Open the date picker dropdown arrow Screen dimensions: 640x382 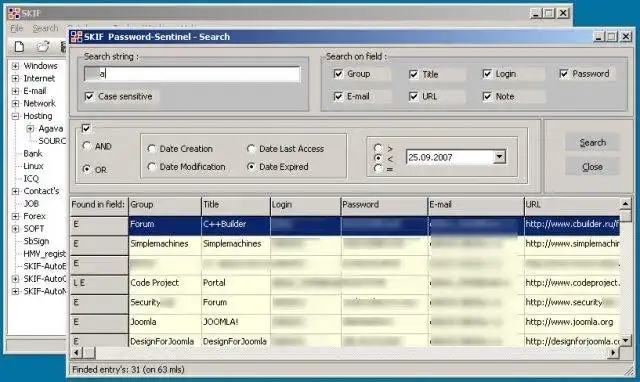pyautogui.click(x=499, y=157)
